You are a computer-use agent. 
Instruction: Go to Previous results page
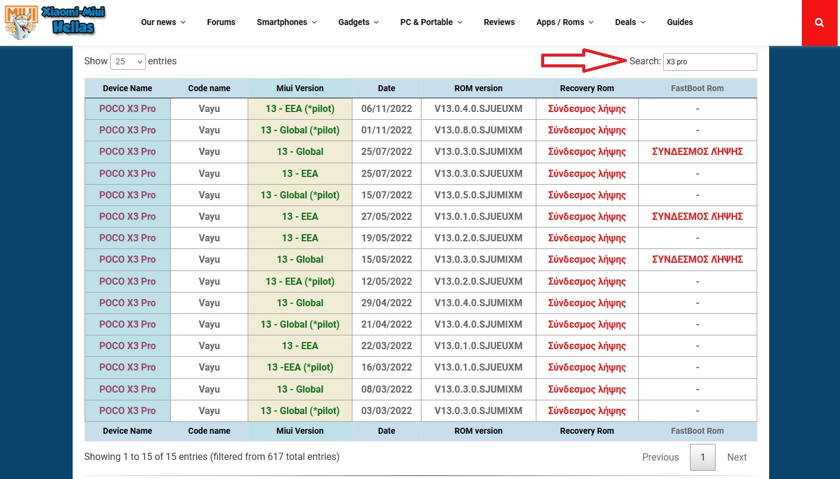coord(660,457)
